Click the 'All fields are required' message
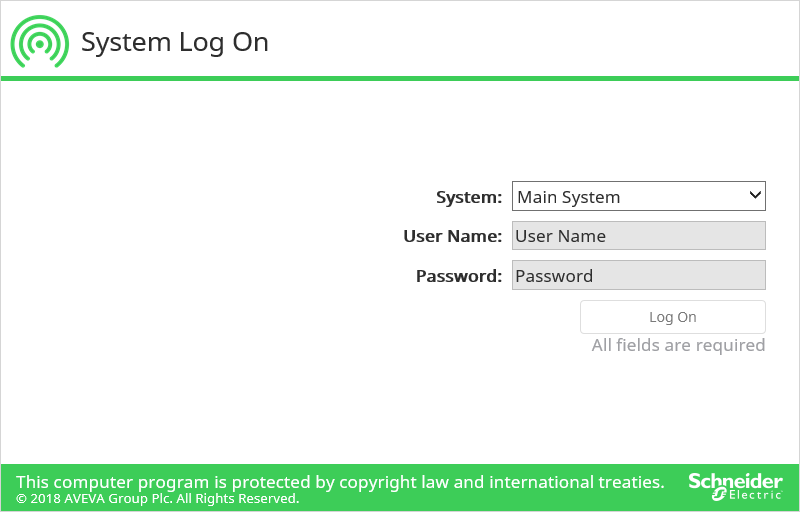The width and height of the screenshot is (800, 512). pyautogui.click(x=678, y=345)
